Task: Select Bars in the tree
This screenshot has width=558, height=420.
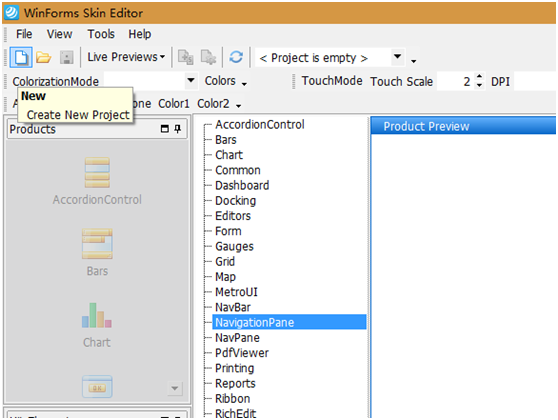Action: tap(226, 140)
